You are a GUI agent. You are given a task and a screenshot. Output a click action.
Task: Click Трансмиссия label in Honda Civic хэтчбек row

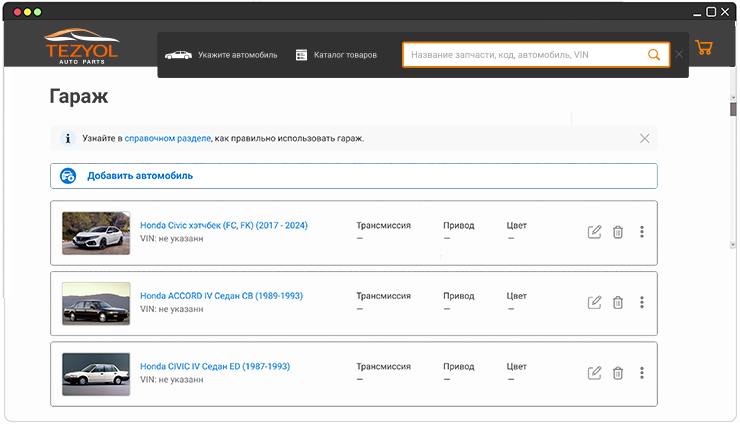[383, 226]
